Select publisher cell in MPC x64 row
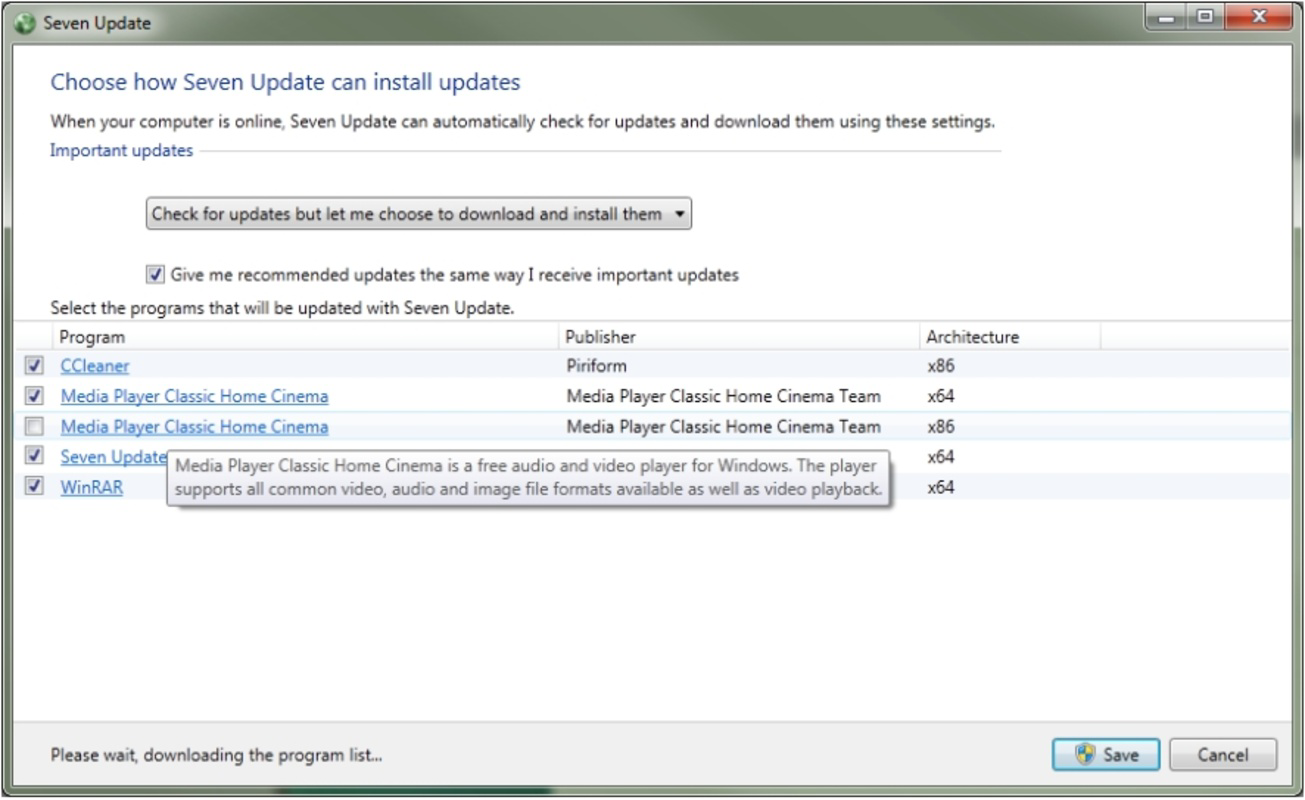 point(723,396)
